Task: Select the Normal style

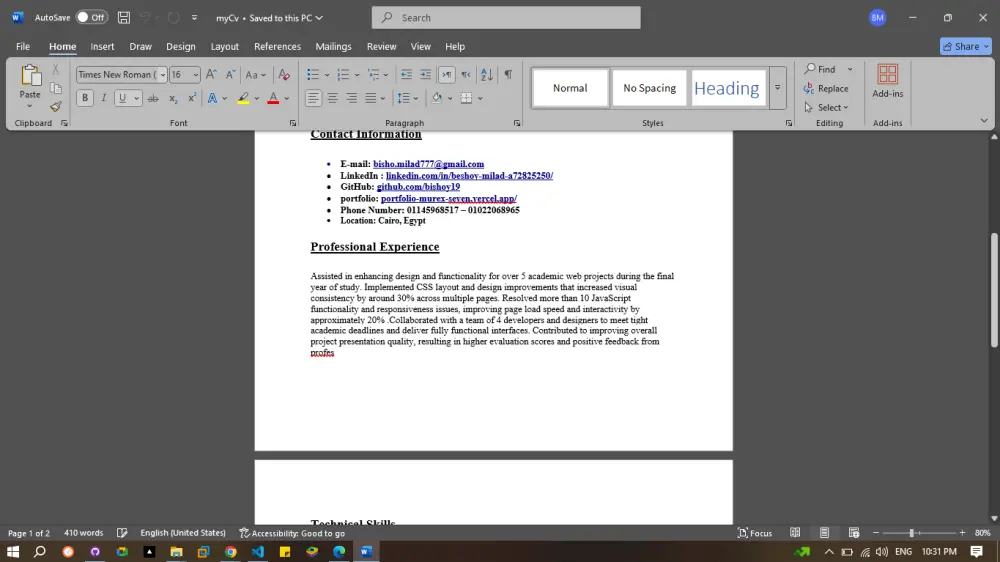Action: (x=570, y=88)
